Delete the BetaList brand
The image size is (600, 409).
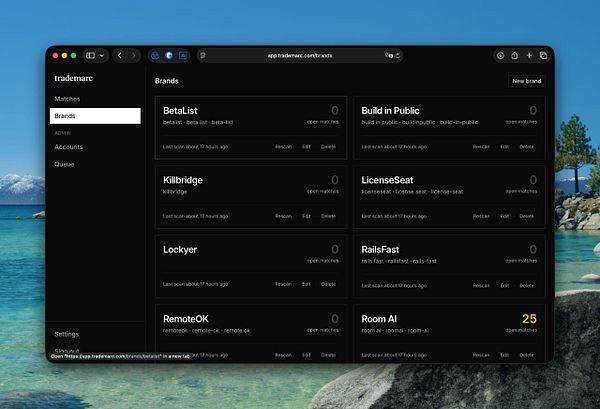[x=328, y=147]
